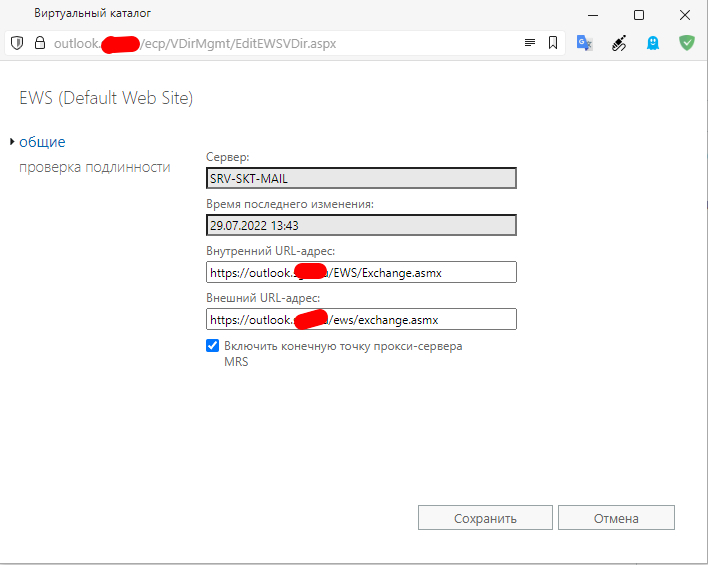Click the Сохранить button
The height and width of the screenshot is (565, 708).
coord(485,518)
